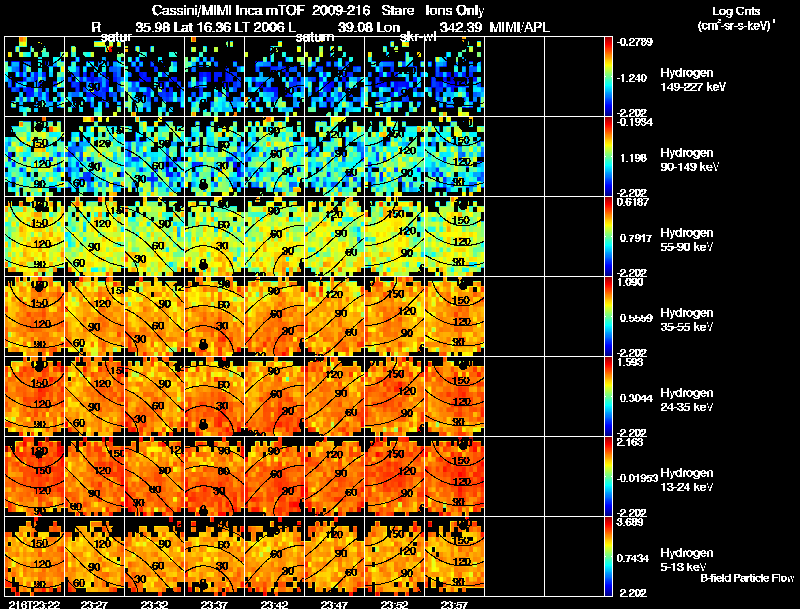800x609 pixels.
Task: Click the 23:42 time label
Action: click(x=274, y=604)
